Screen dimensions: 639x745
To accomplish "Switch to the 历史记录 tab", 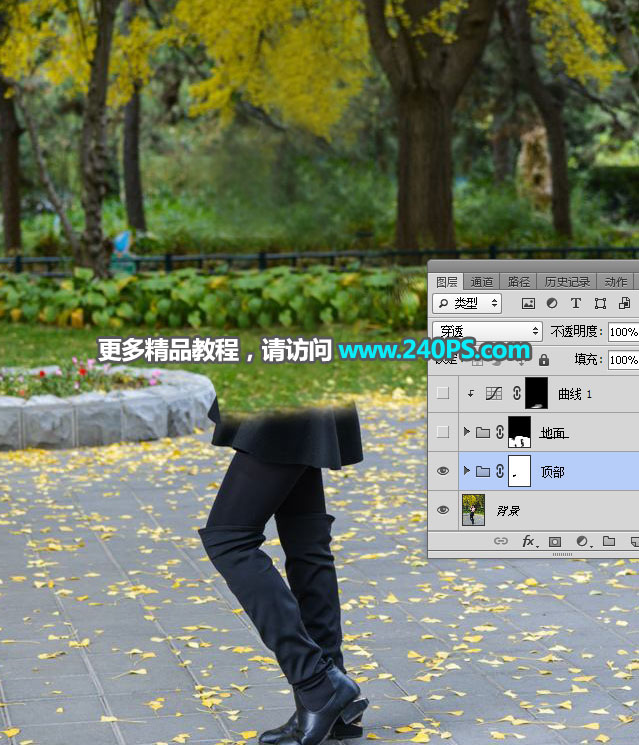I will point(566,282).
